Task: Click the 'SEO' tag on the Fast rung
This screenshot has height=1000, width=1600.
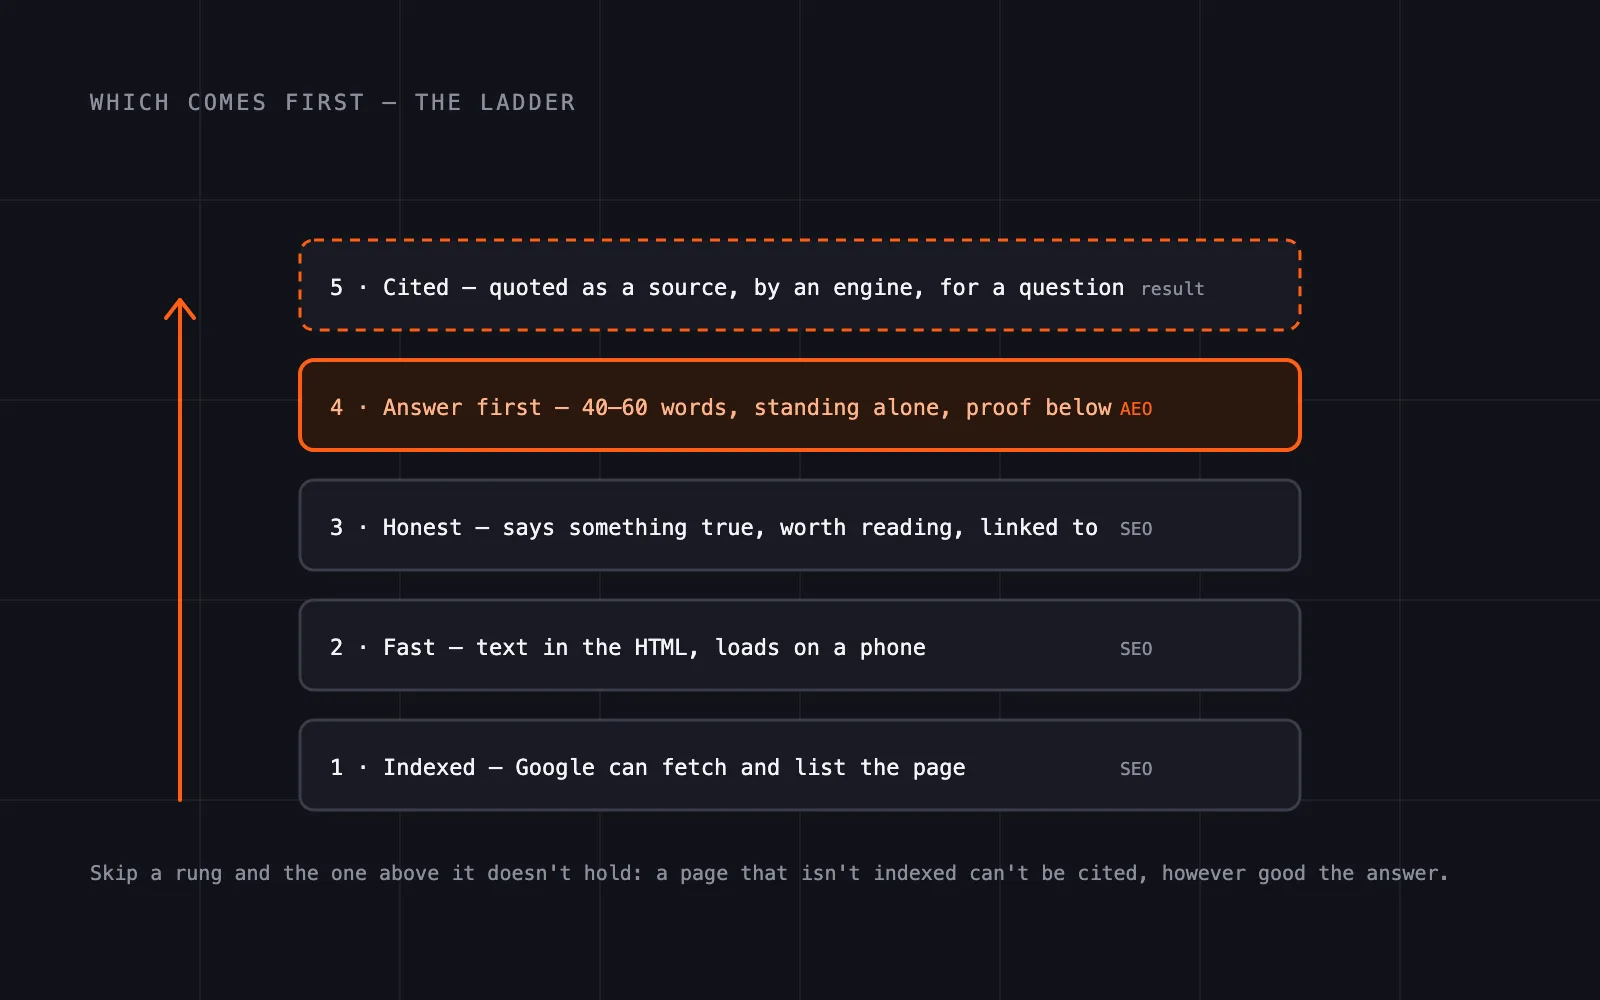Action: click(1136, 649)
